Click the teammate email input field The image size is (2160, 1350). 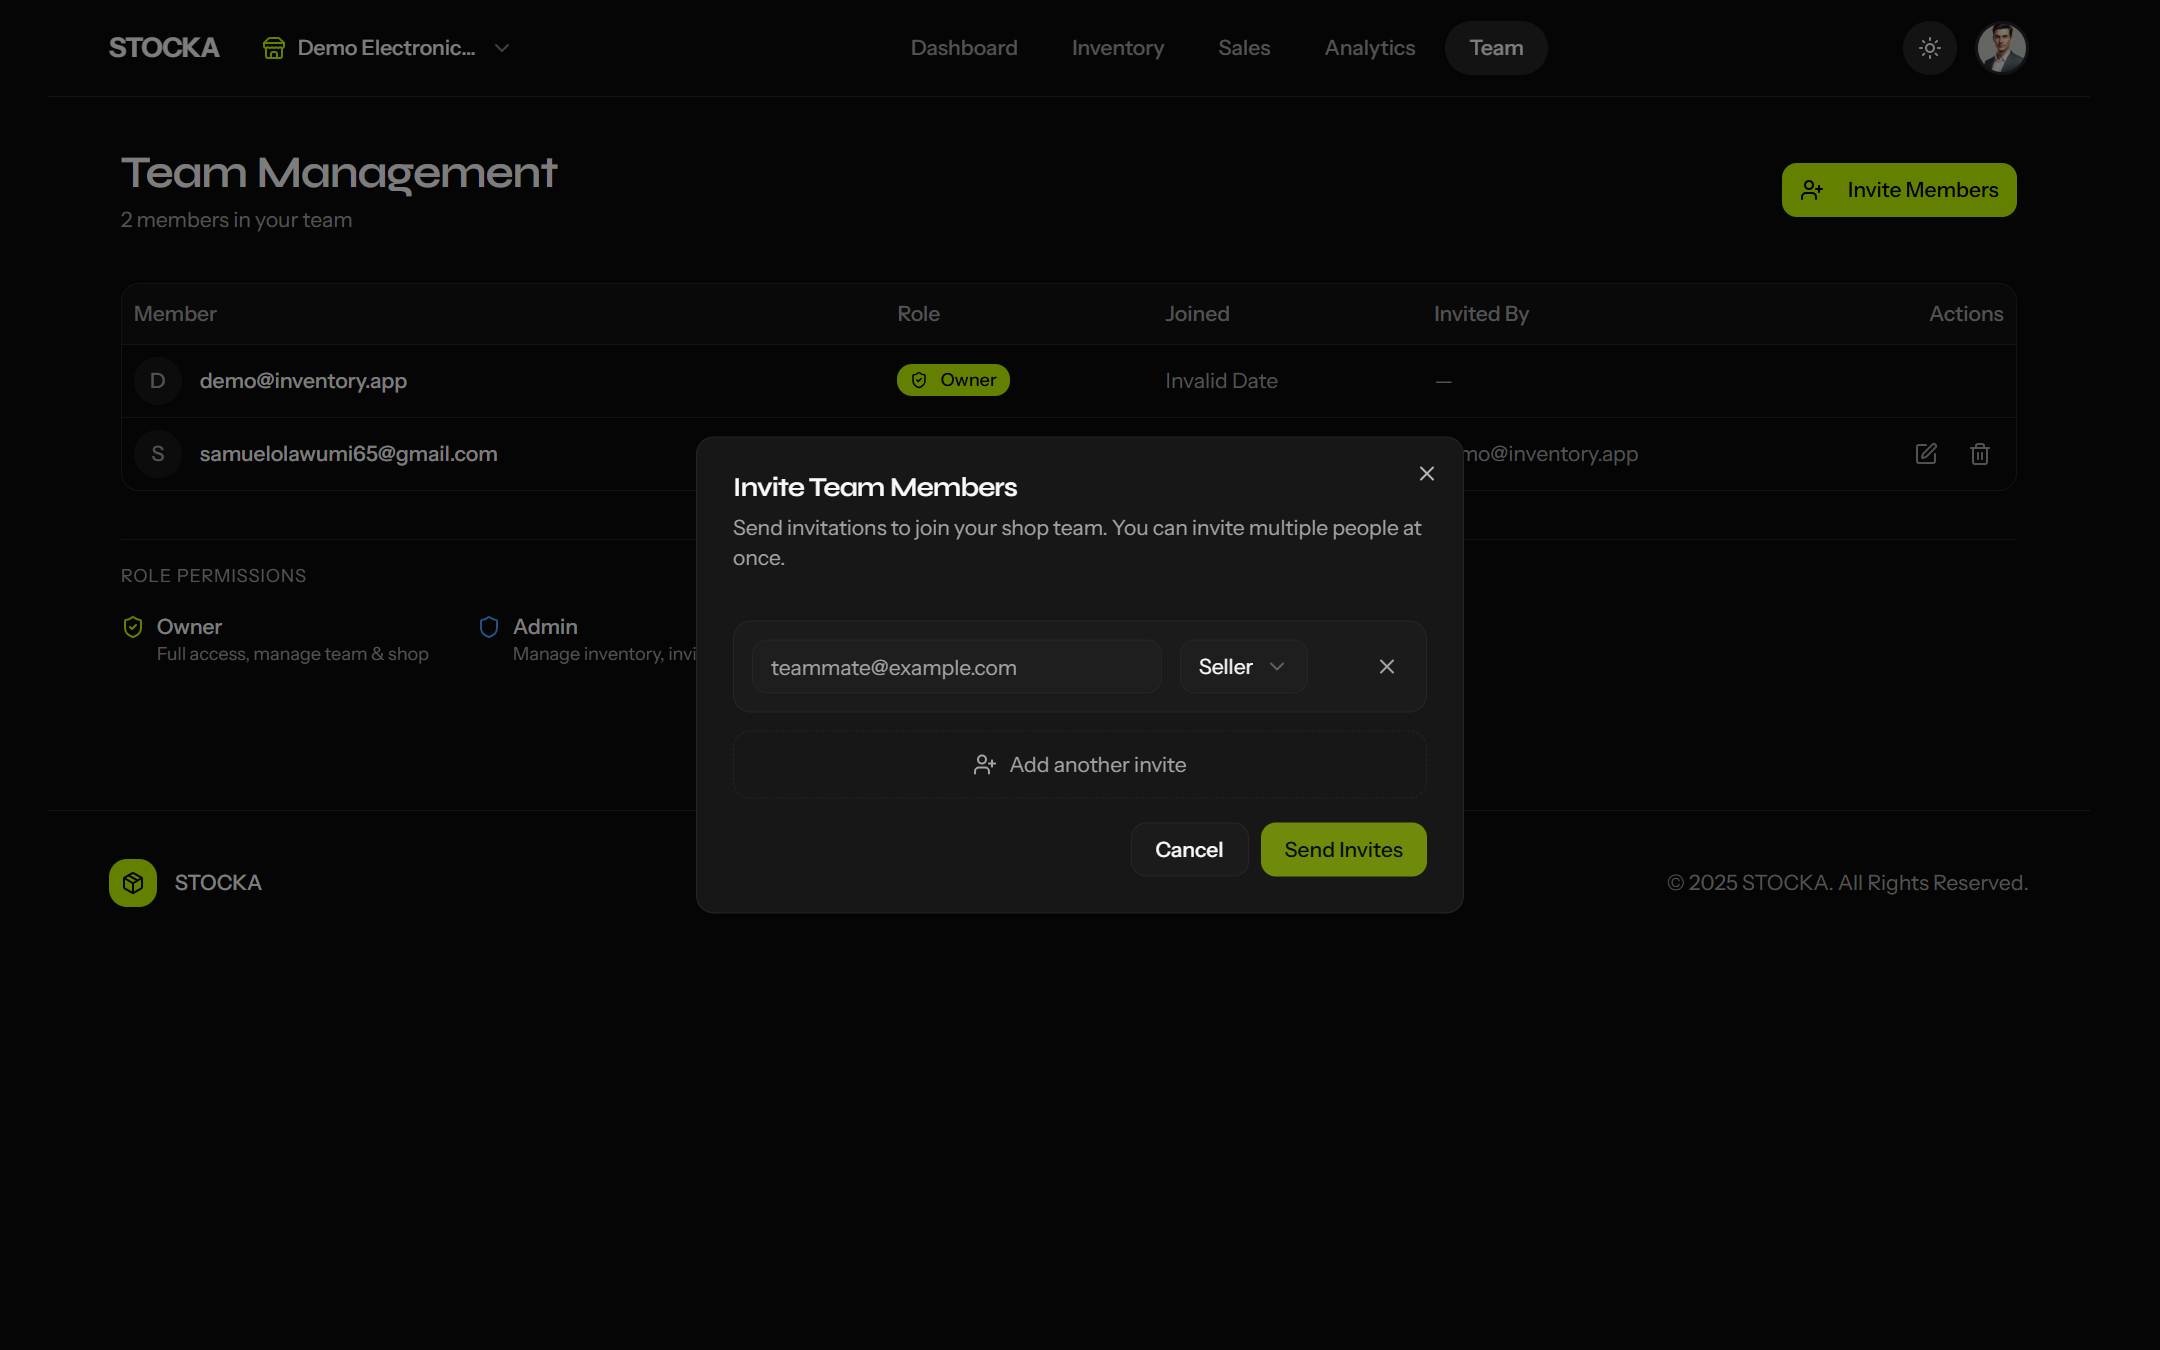coord(955,667)
